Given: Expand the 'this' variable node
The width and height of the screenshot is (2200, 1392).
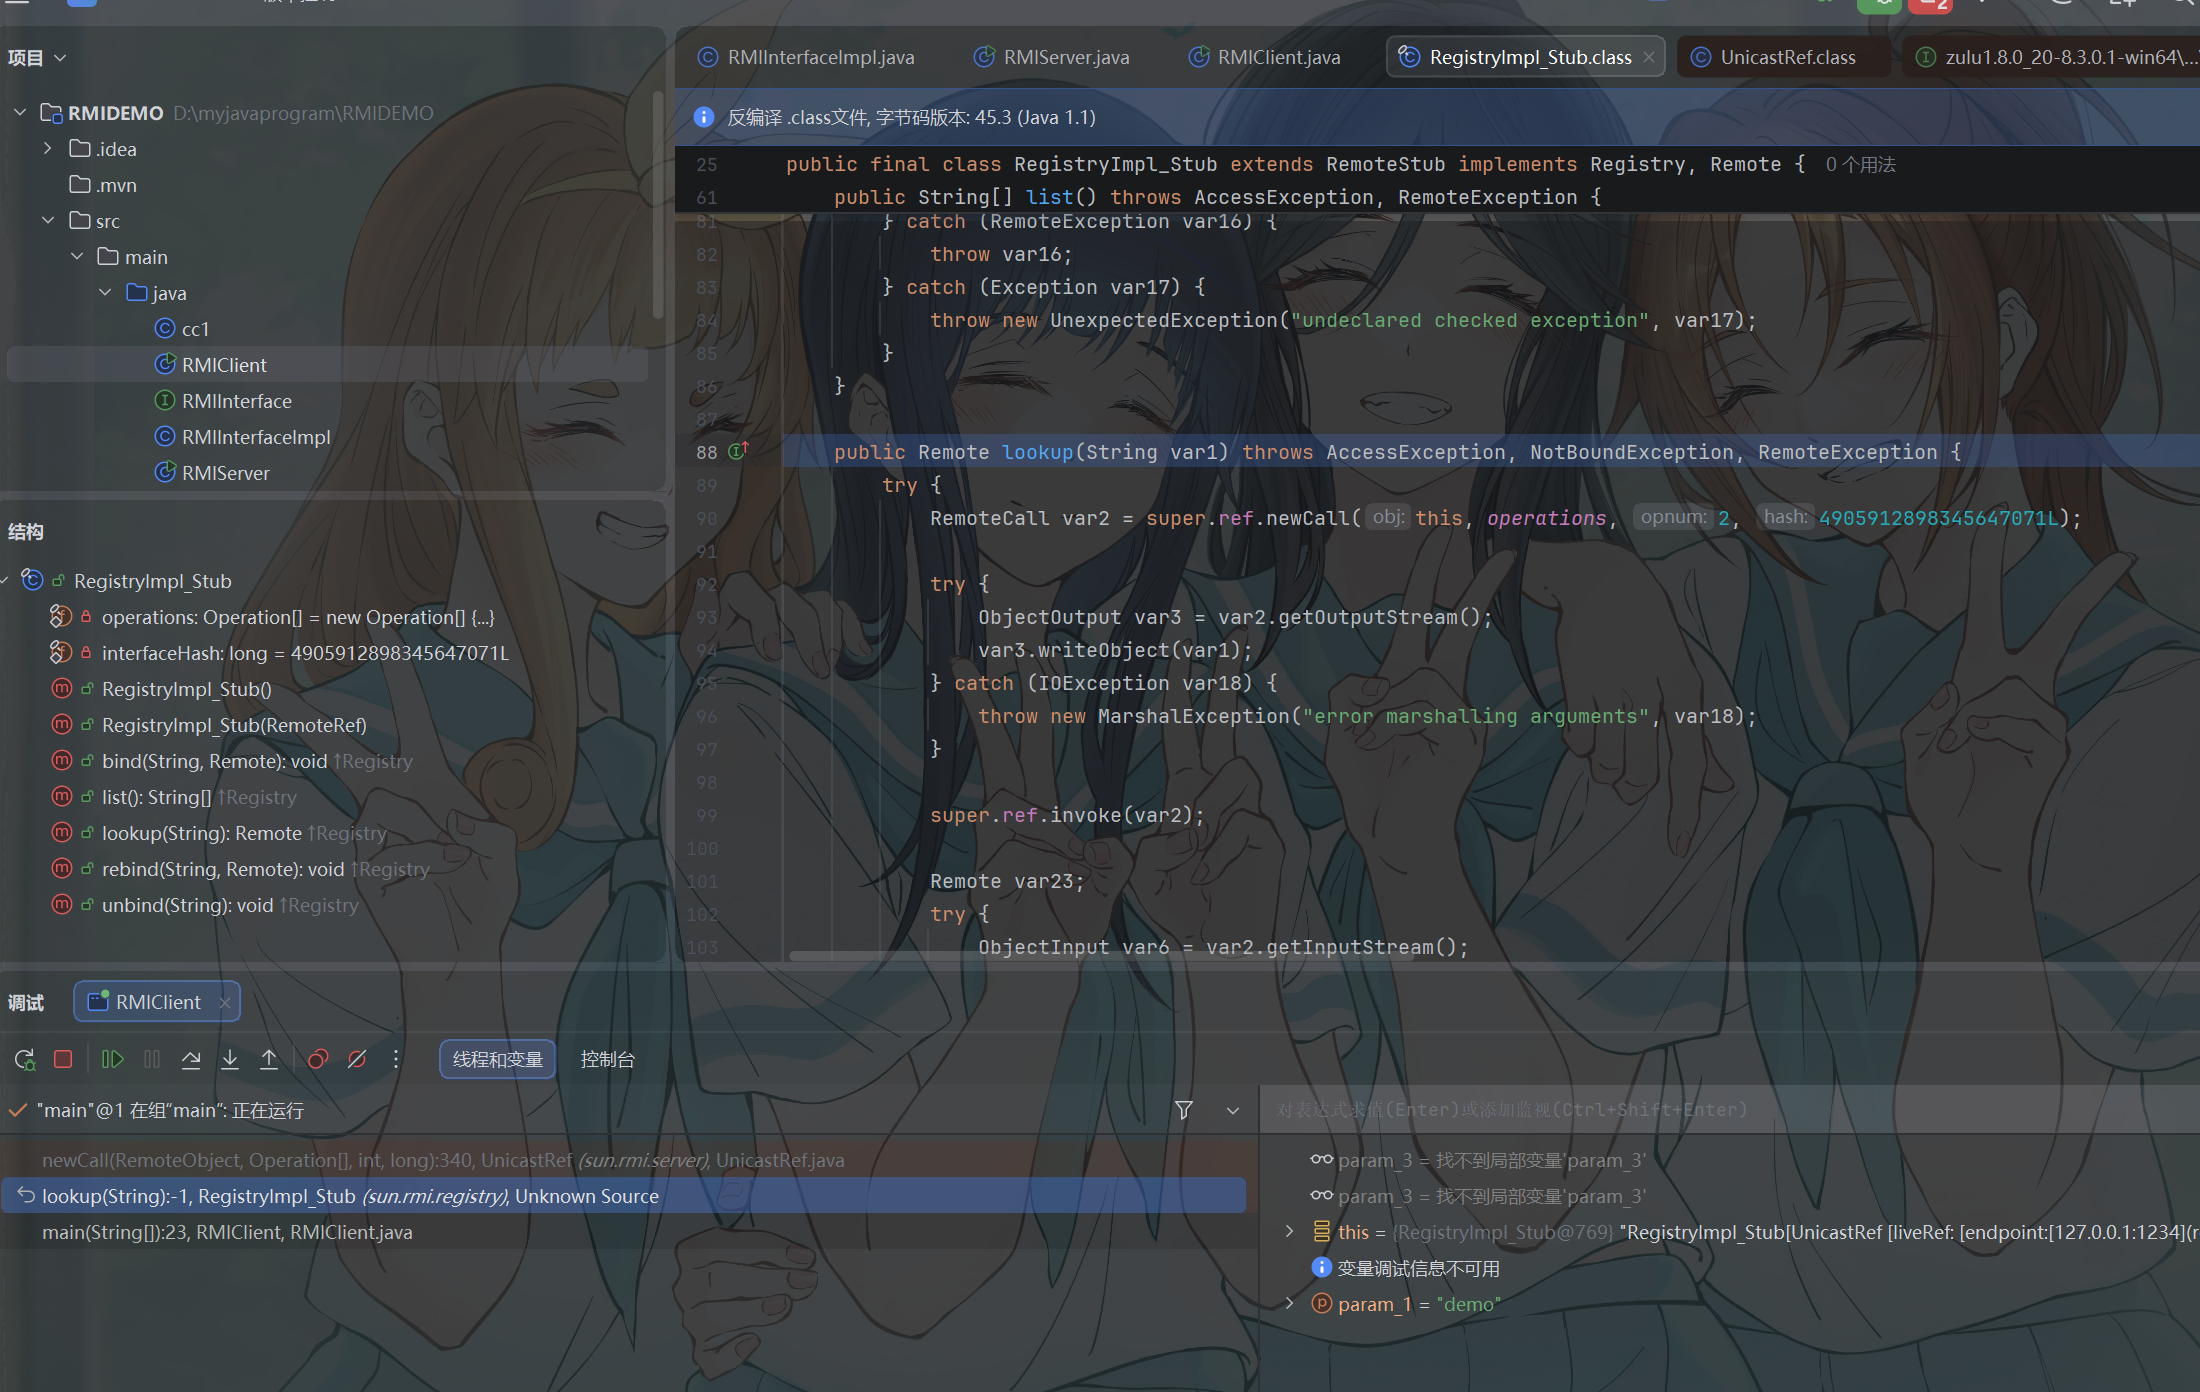Looking at the screenshot, I should click(x=1290, y=1231).
